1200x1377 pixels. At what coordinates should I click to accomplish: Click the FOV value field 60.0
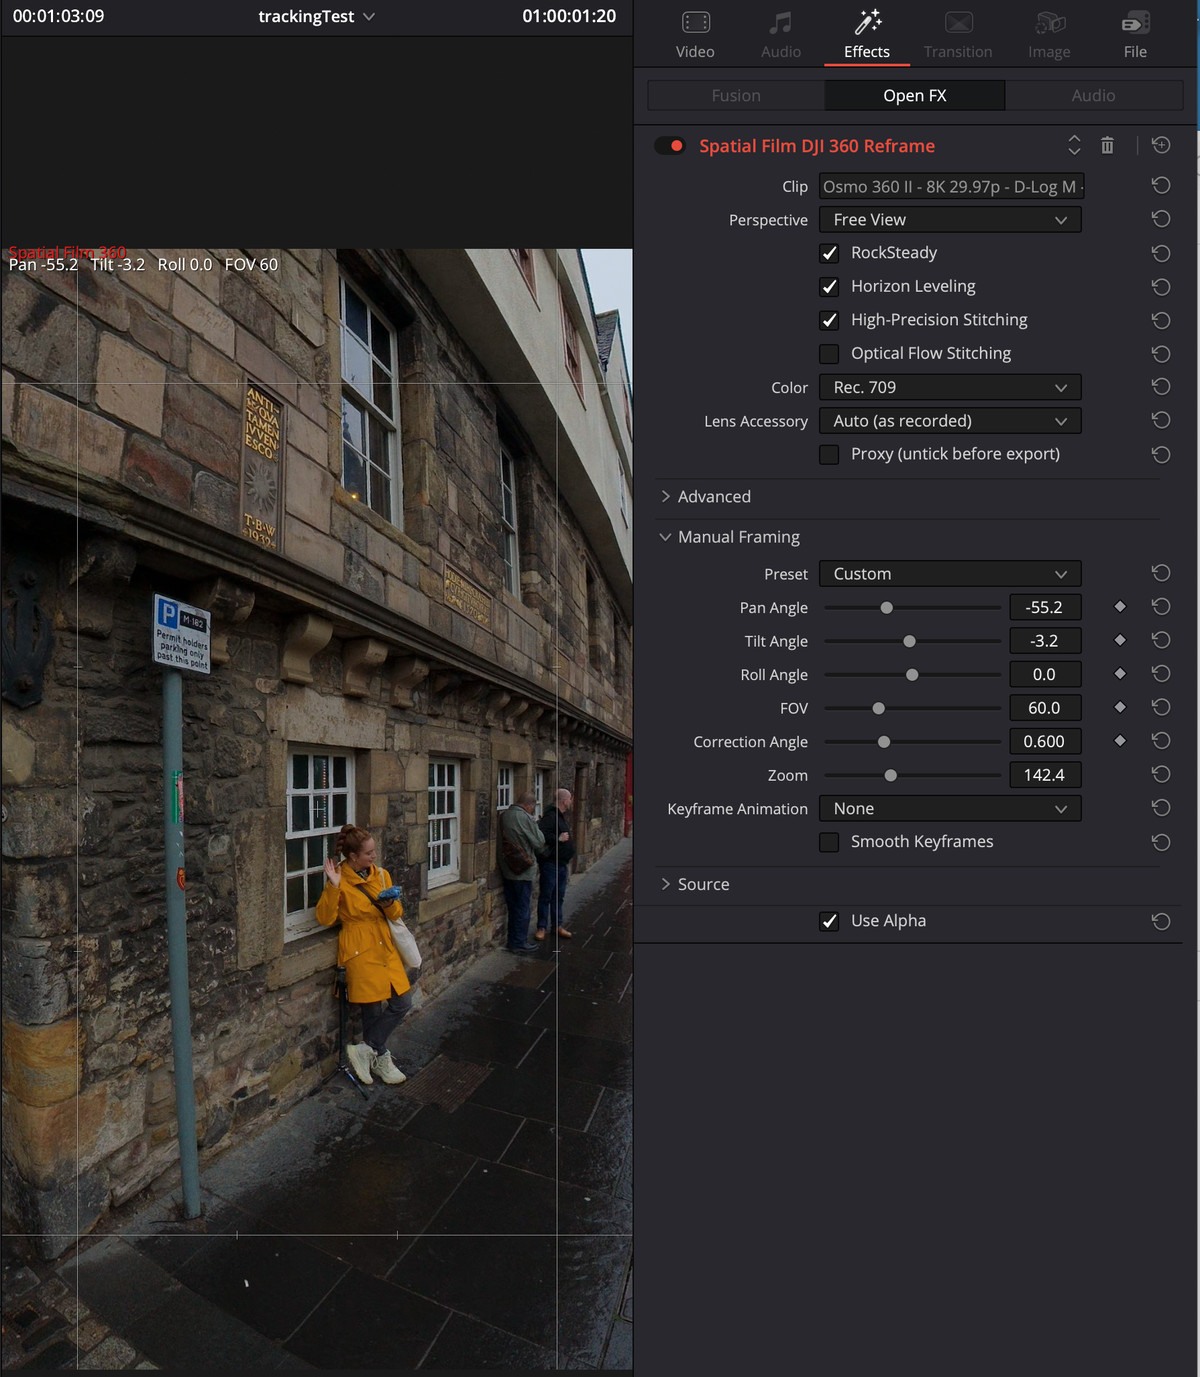point(1045,708)
